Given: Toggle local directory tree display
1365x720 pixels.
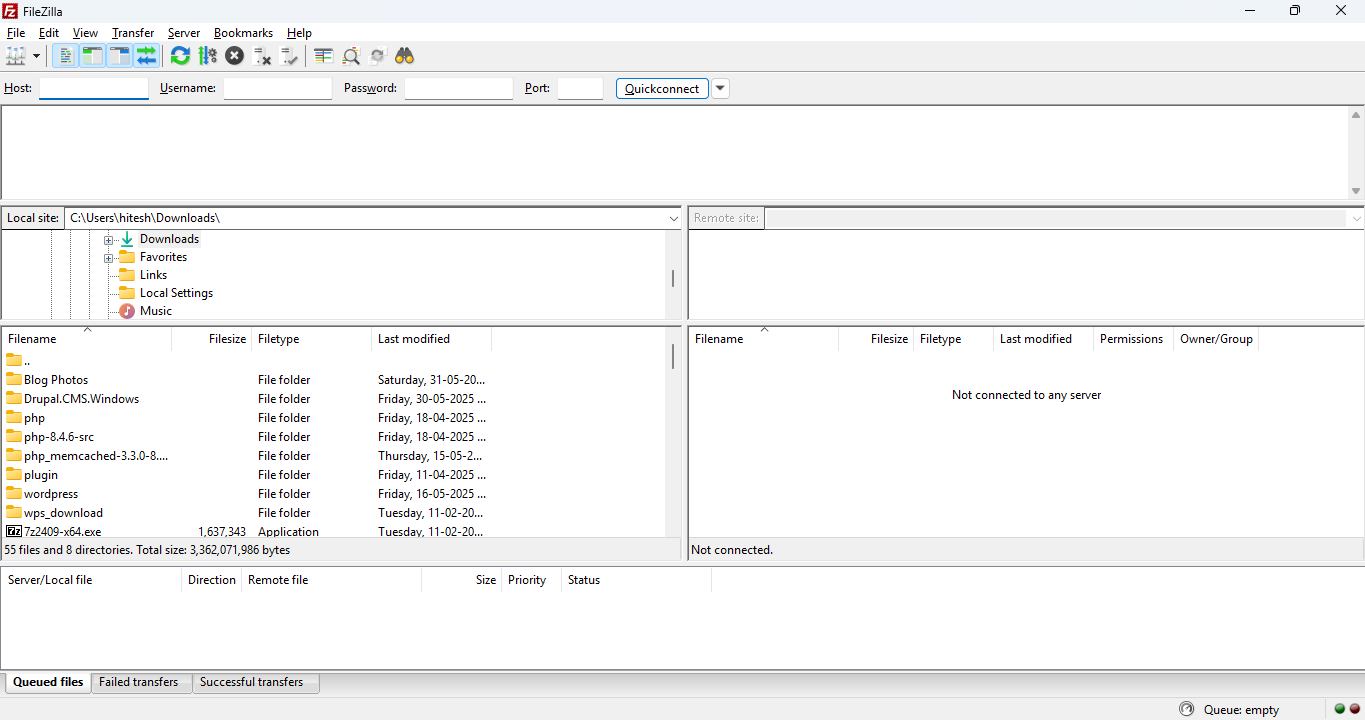Looking at the screenshot, I should tap(92, 56).
